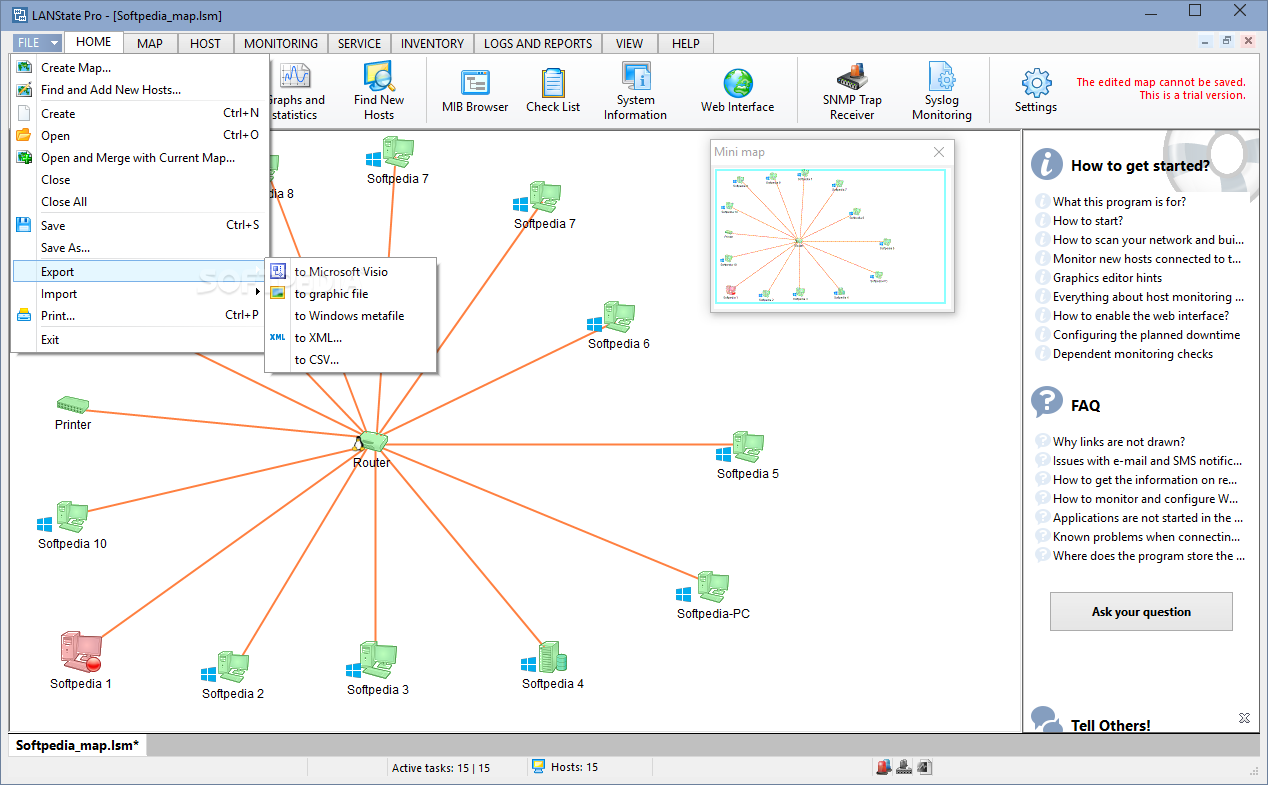Select the Softpedia_map.lsm document tab
The height and width of the screenshot is (785, 1268).
[x=78, y=745]
